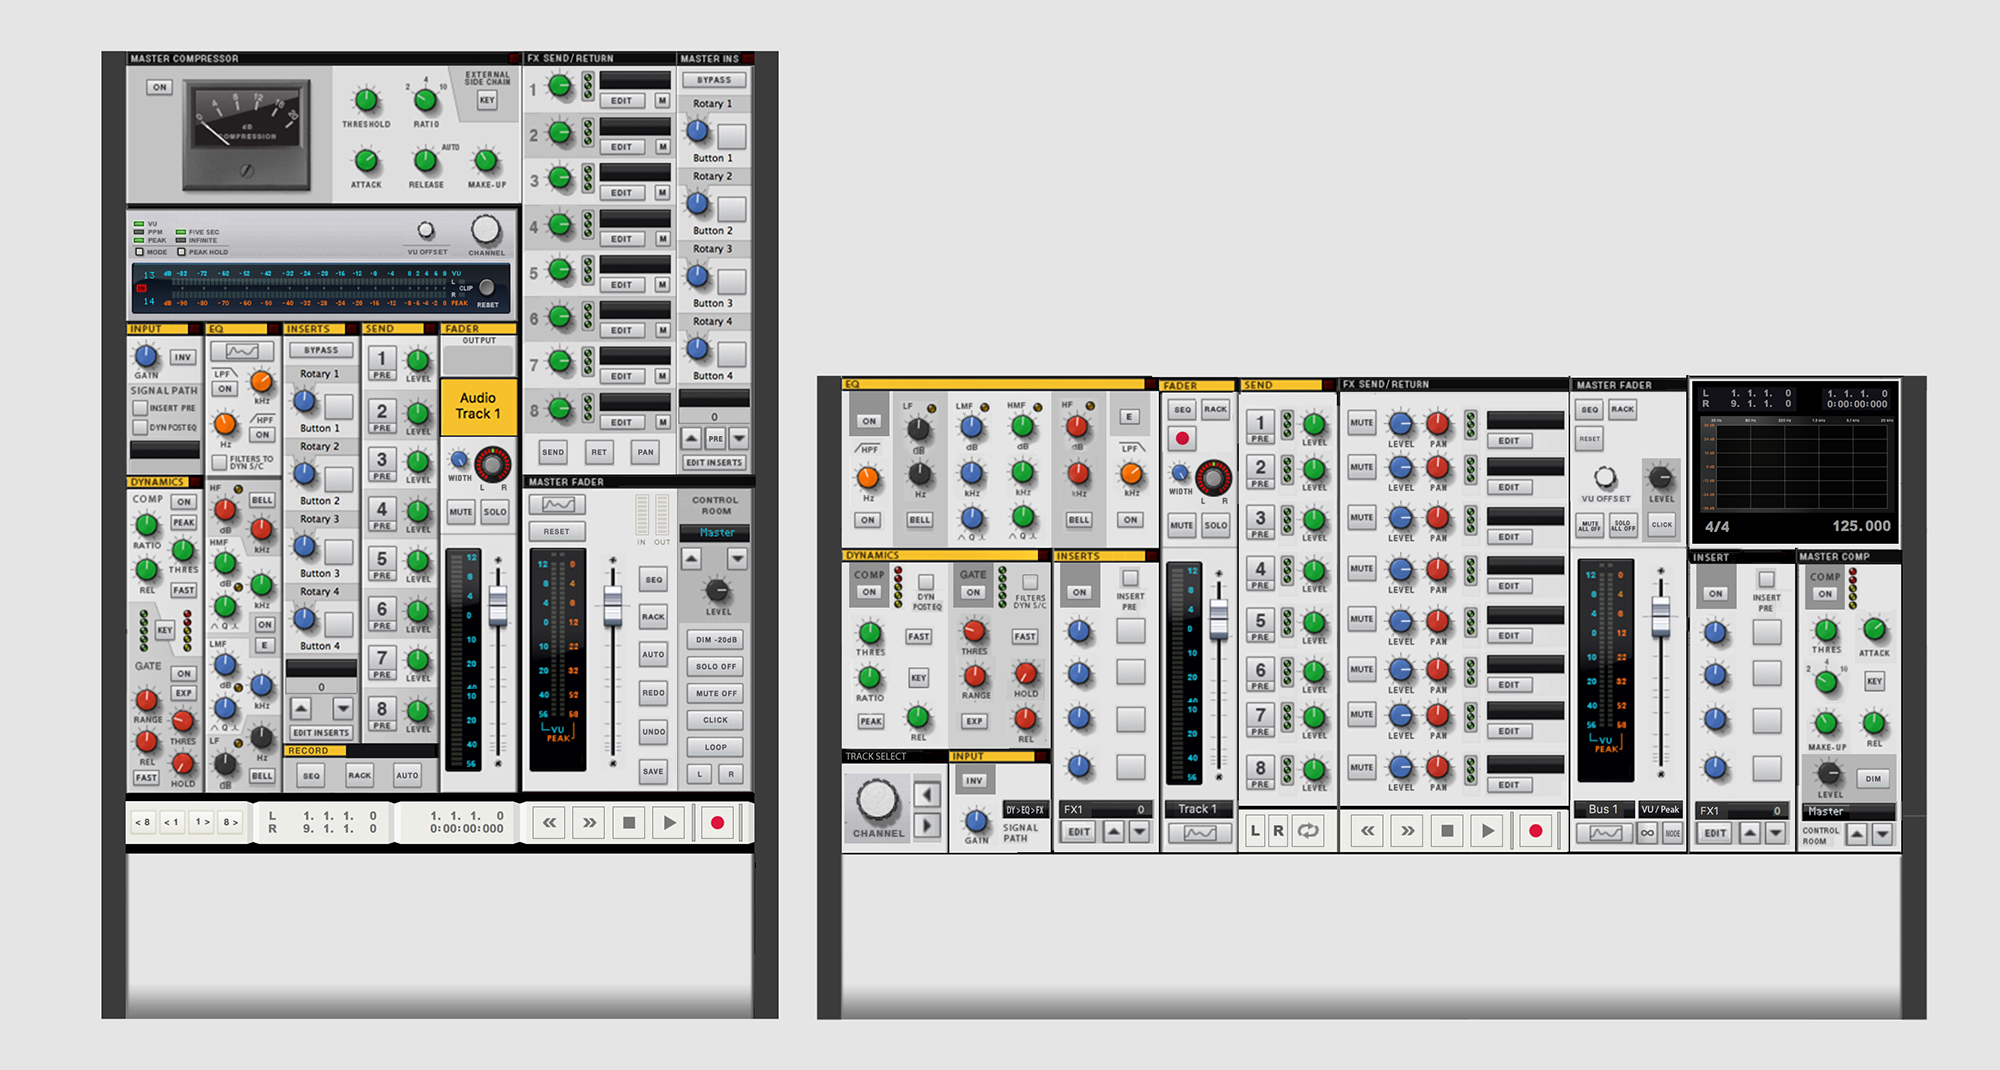Viewport: 2000px width, 1070px height.
Task: Open the DY>EQ>FX signal path selector
Action: pyautogui.click(x=1025, y=810)
